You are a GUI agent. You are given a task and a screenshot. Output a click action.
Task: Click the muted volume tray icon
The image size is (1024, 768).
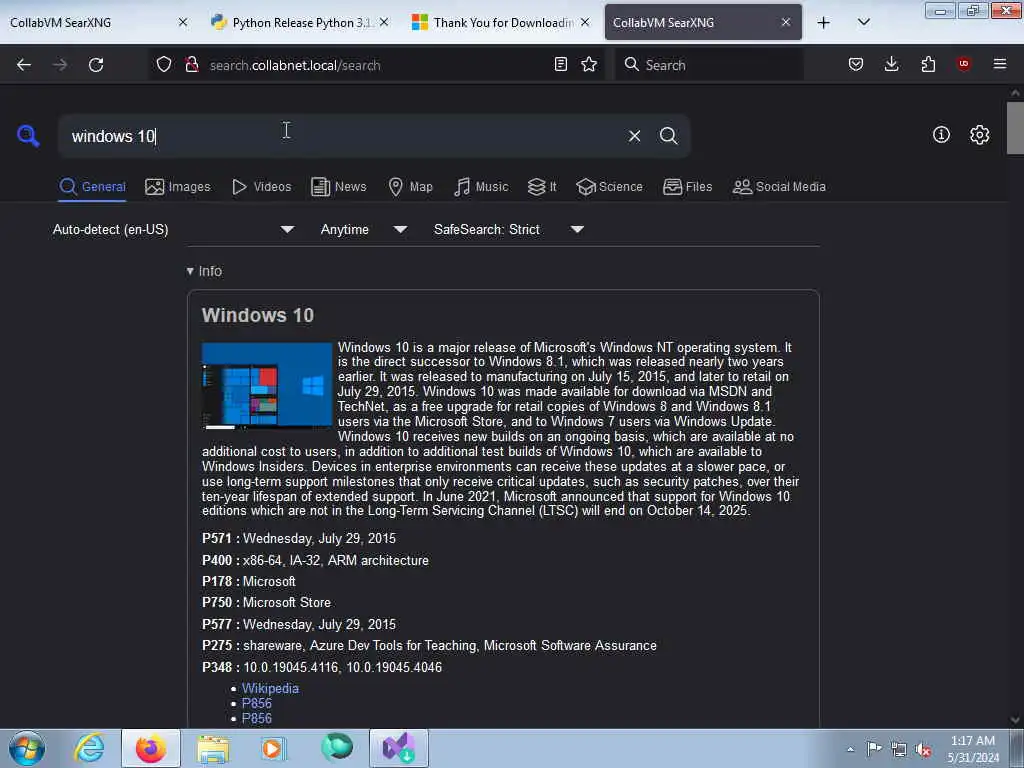923,750
